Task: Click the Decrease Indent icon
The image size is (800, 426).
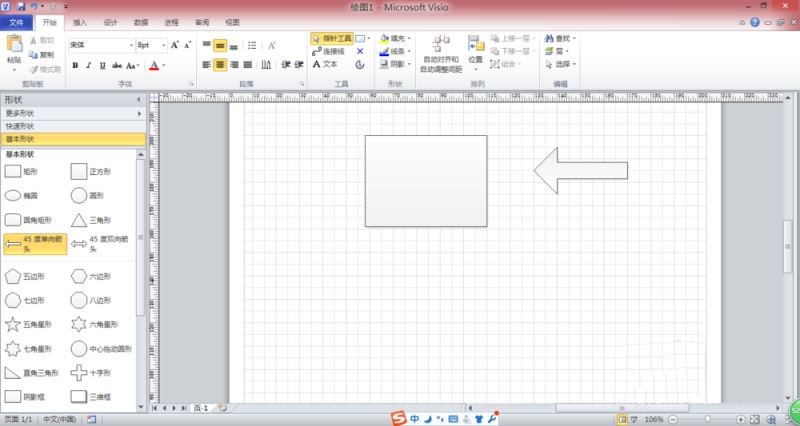Action: 286,65
